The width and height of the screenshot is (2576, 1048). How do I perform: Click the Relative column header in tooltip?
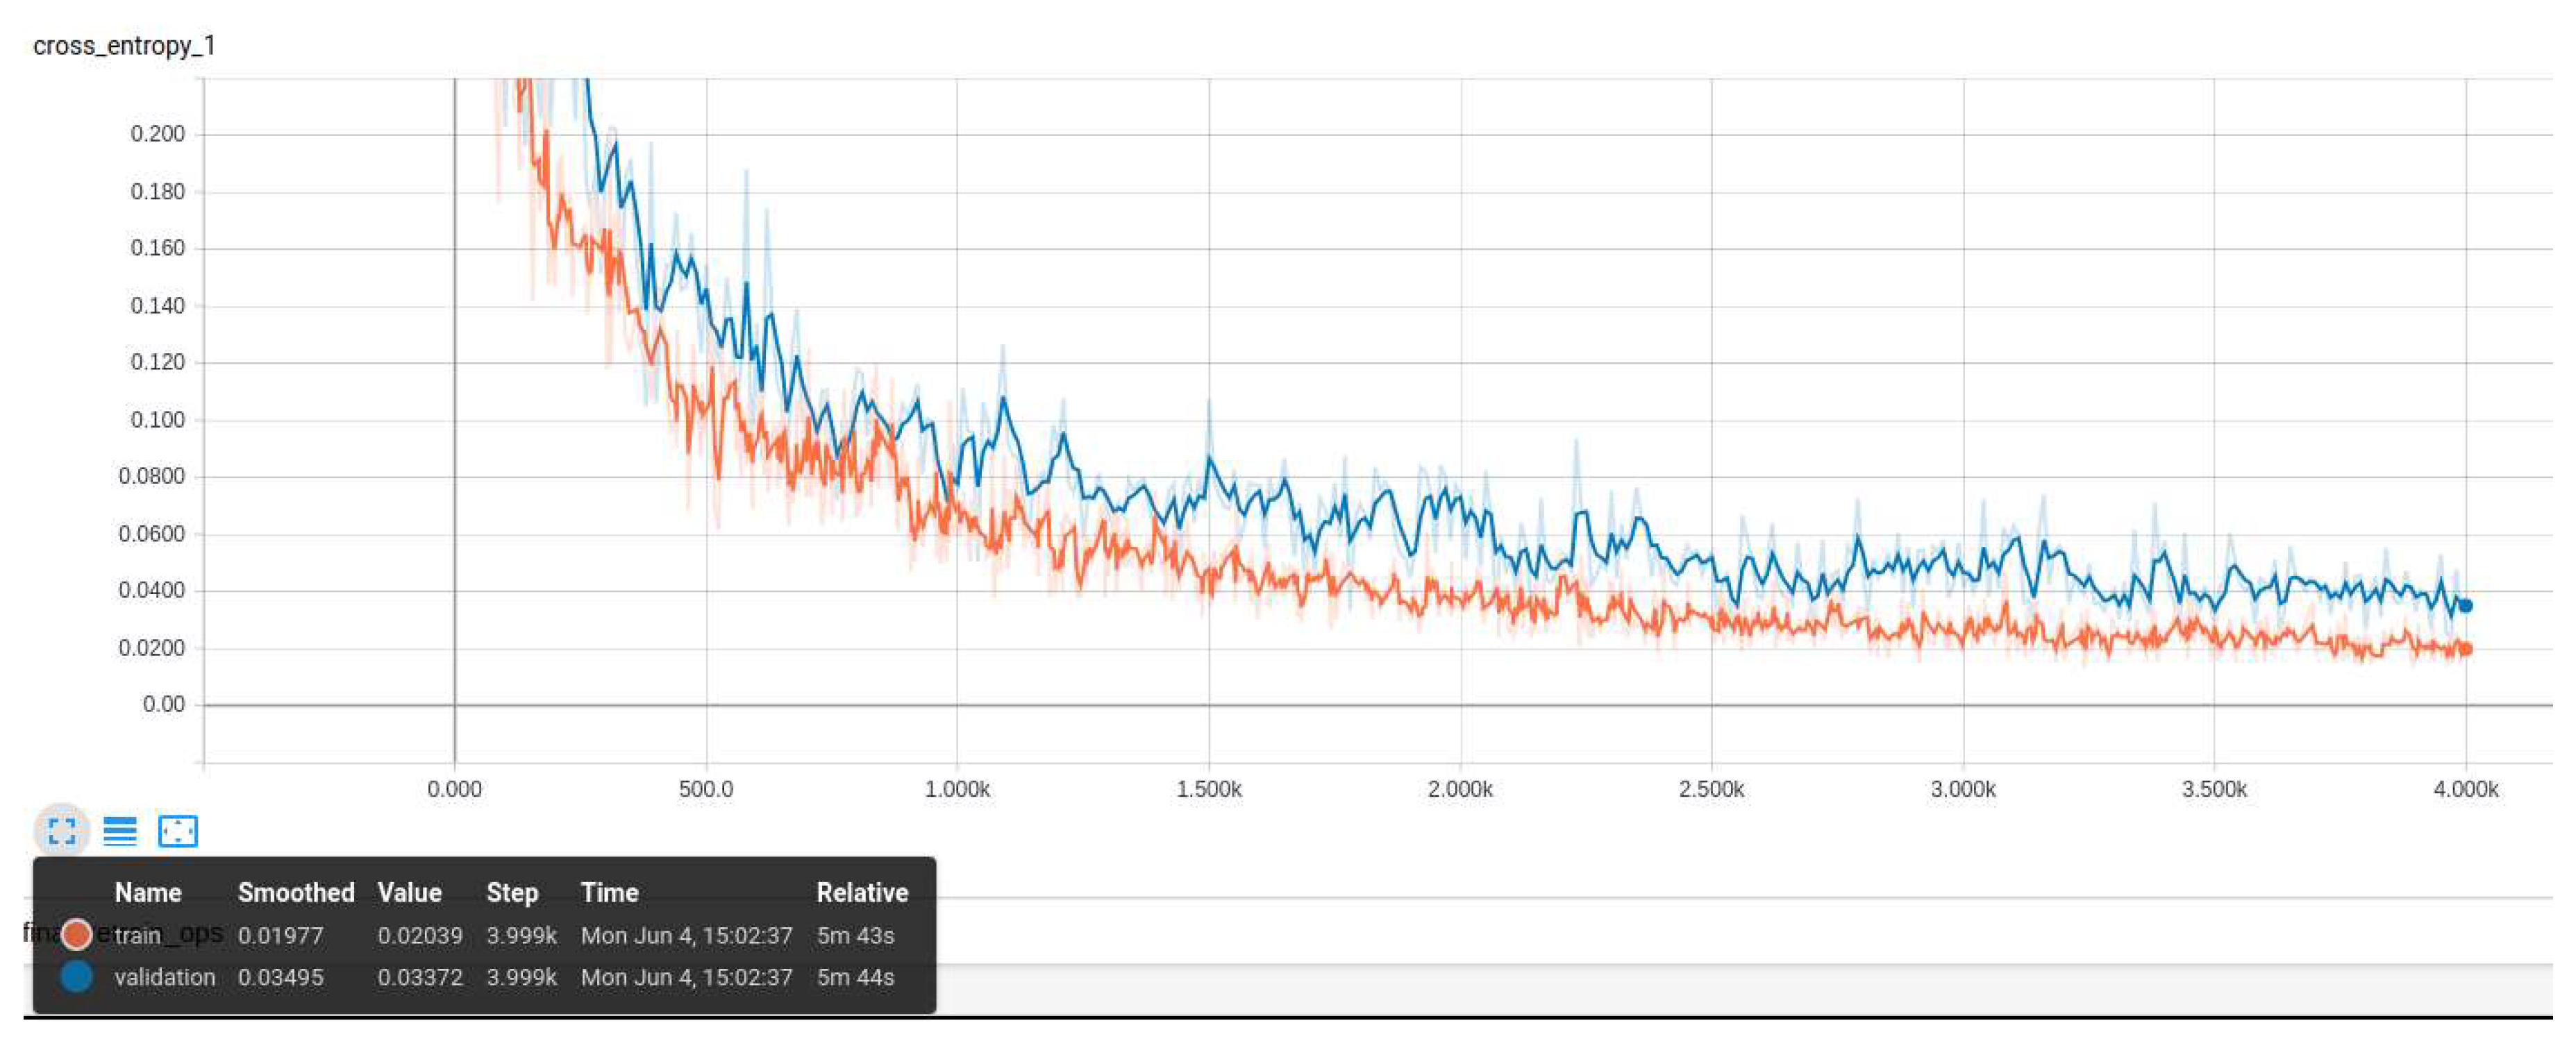click(x=862, y=892)
